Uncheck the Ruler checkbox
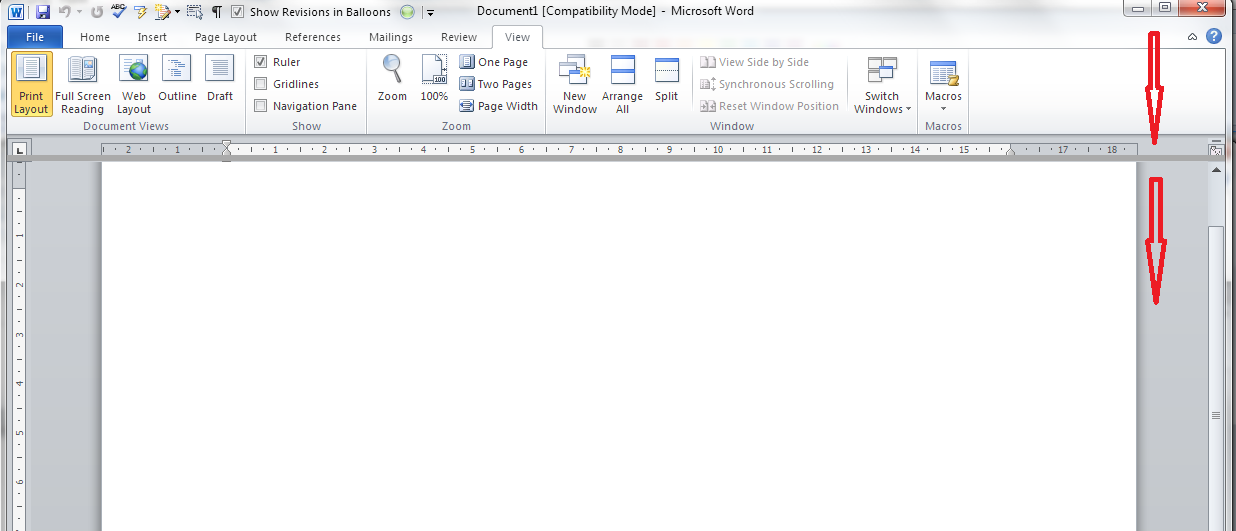1236x531 pixels. (261, 62)
